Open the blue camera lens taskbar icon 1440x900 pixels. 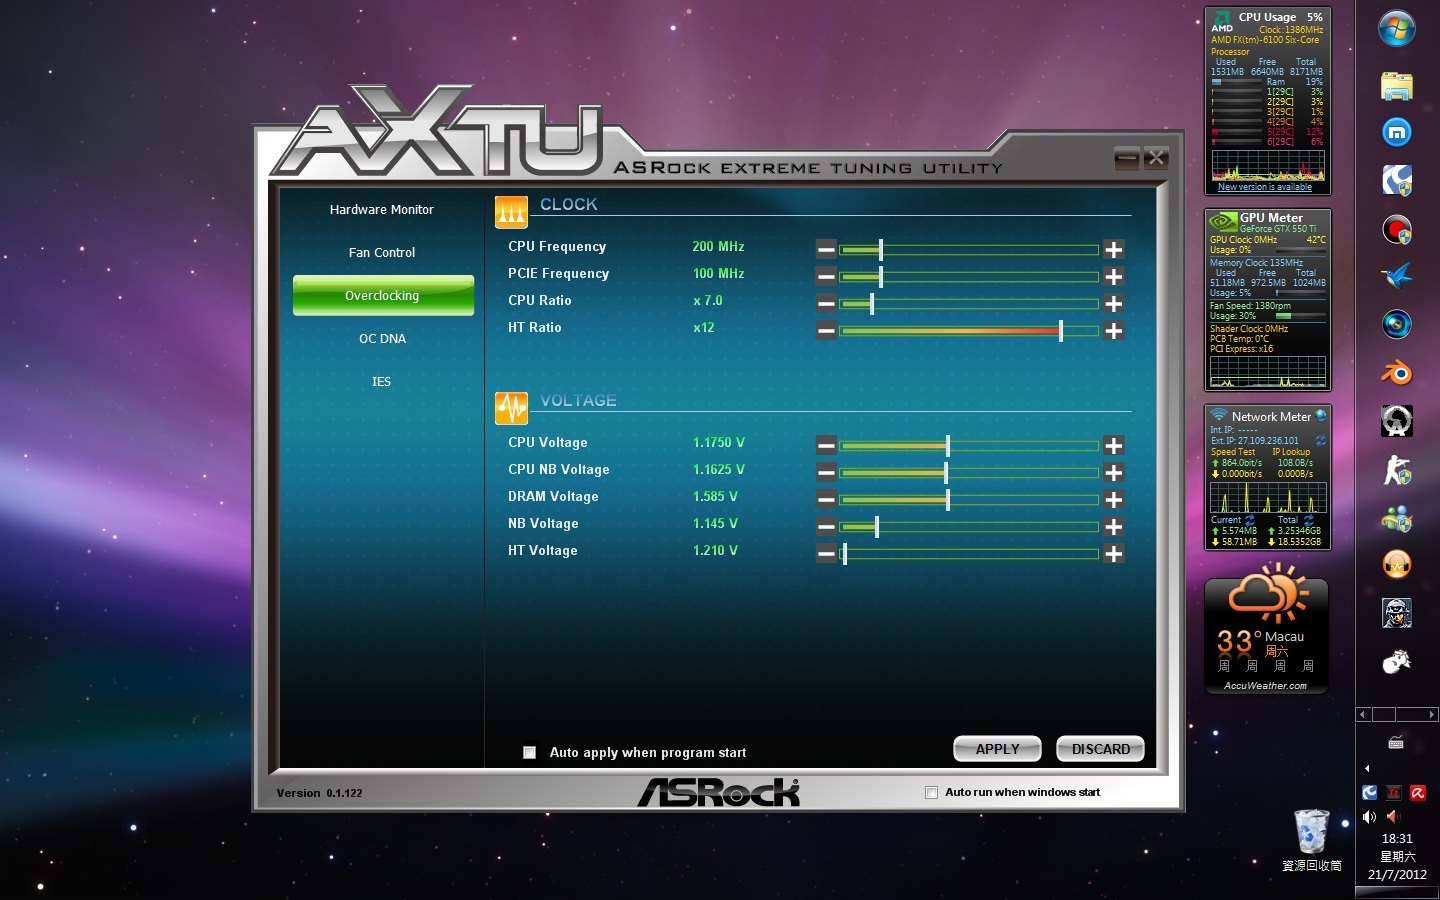coord(1397,324)
